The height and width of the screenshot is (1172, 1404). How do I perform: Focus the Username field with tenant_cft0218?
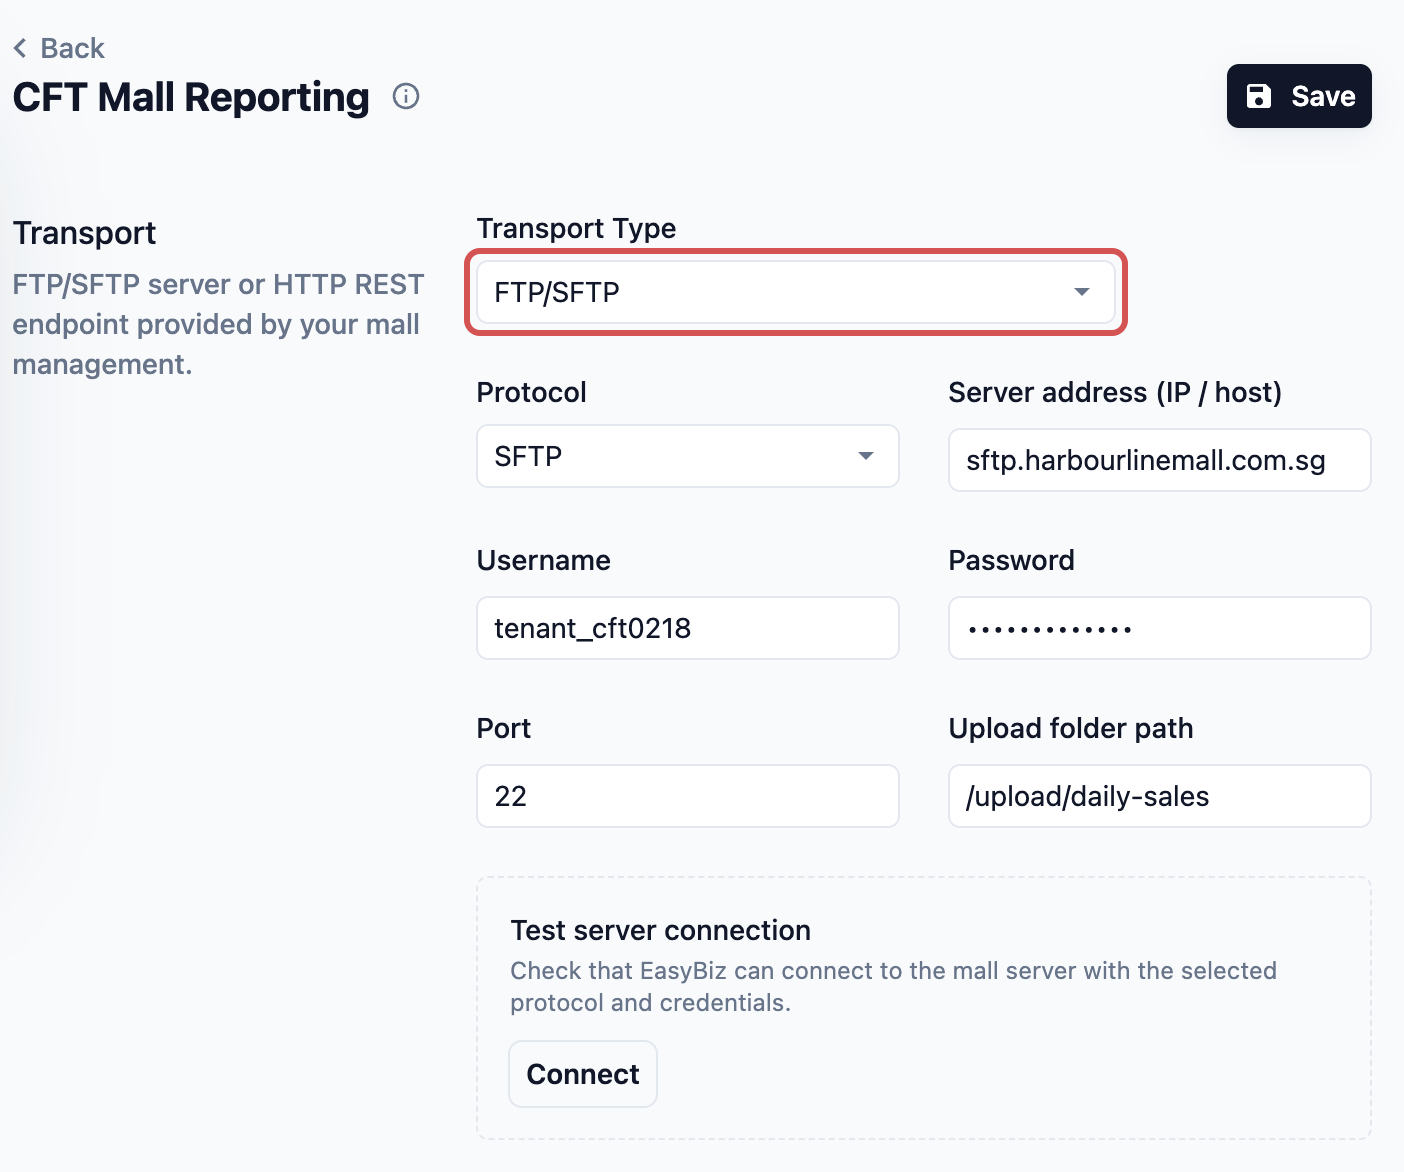[x=688, y=628]
